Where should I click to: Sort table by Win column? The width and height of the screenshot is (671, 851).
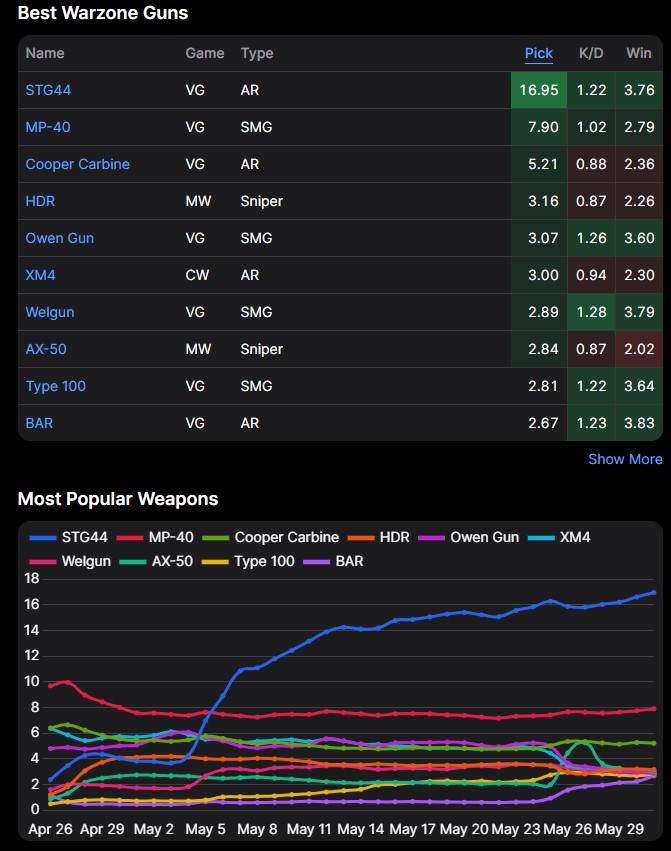638,53
